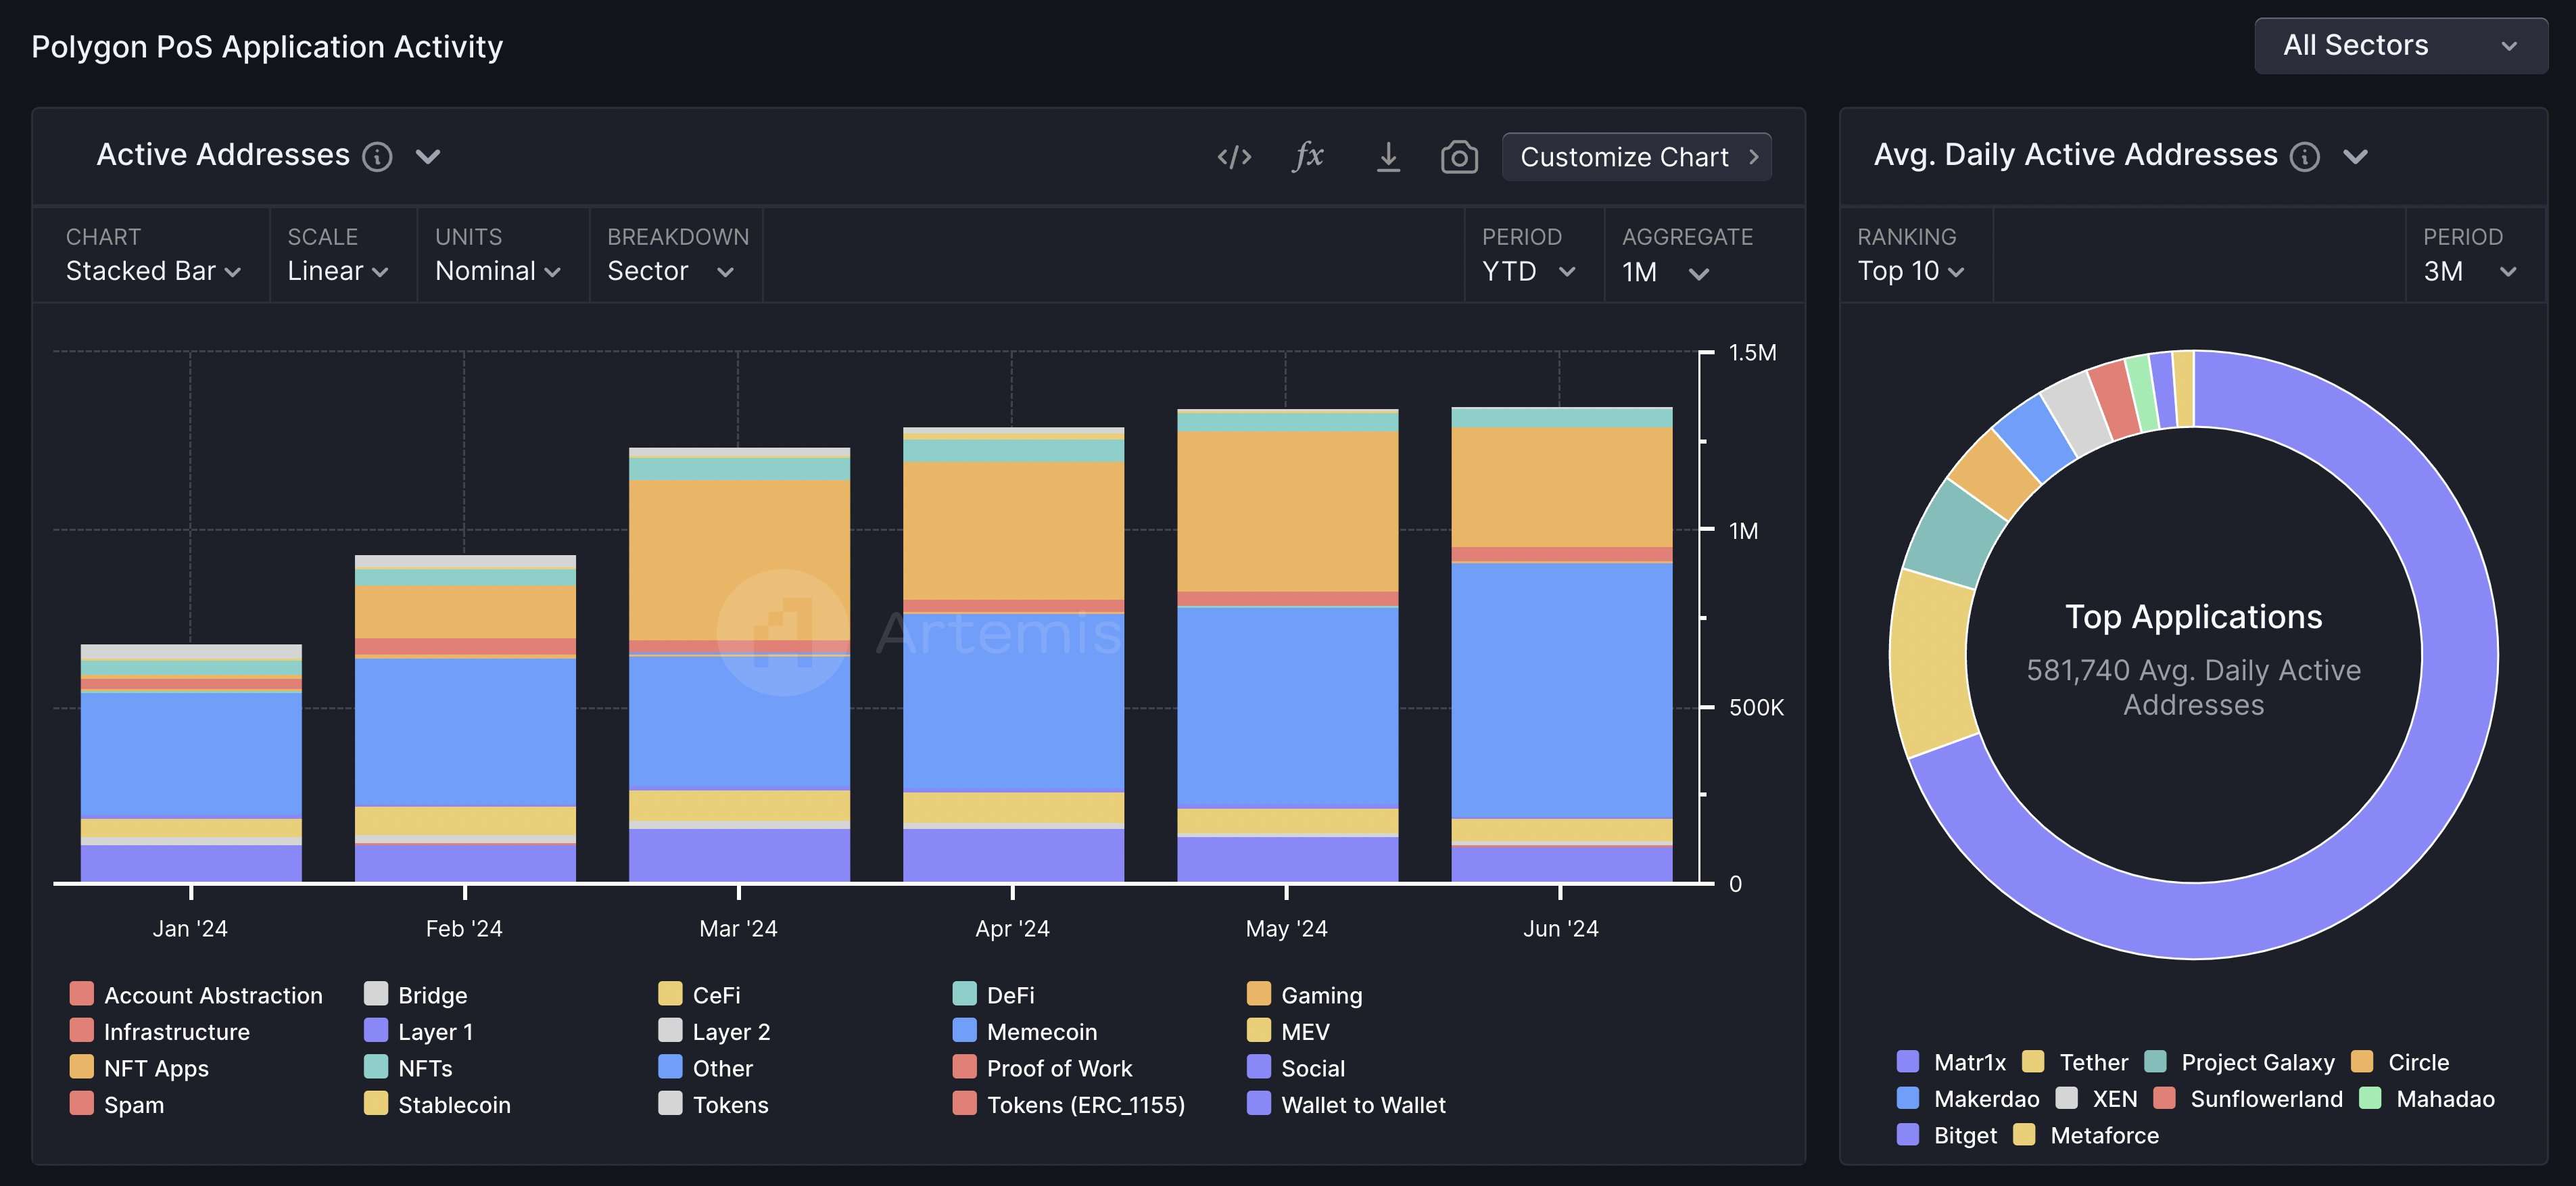
Task: Click the Matr1x legend label
Action: [x=1969, y=1062]
